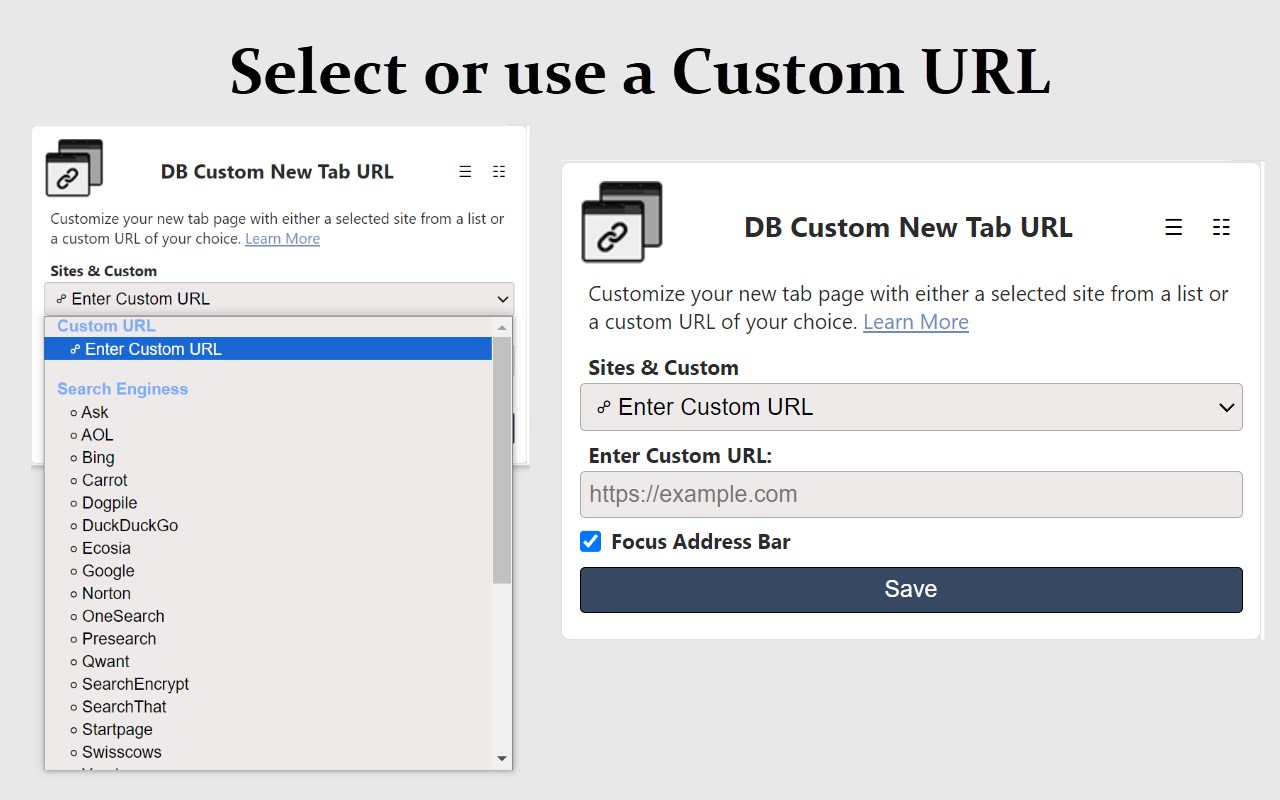Image resolution: width=1280 pixels, height=800 pixels.
Task: Click the extension logo in right popup
Action: pos(622,222)
